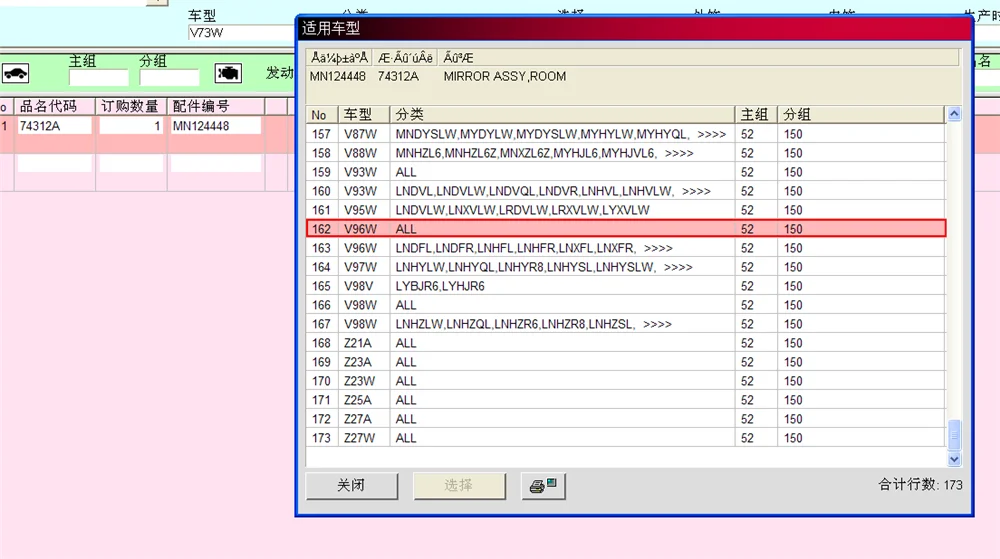Select row 163 V96W LNDFL entry
Screen dimensions: 1000x559
point(626,248)
